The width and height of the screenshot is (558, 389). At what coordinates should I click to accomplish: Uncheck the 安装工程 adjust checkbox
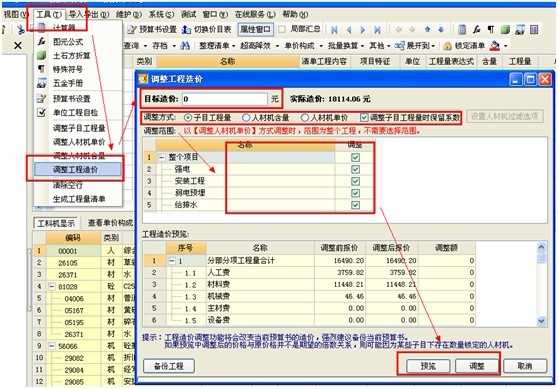click(x=355, y=181)
